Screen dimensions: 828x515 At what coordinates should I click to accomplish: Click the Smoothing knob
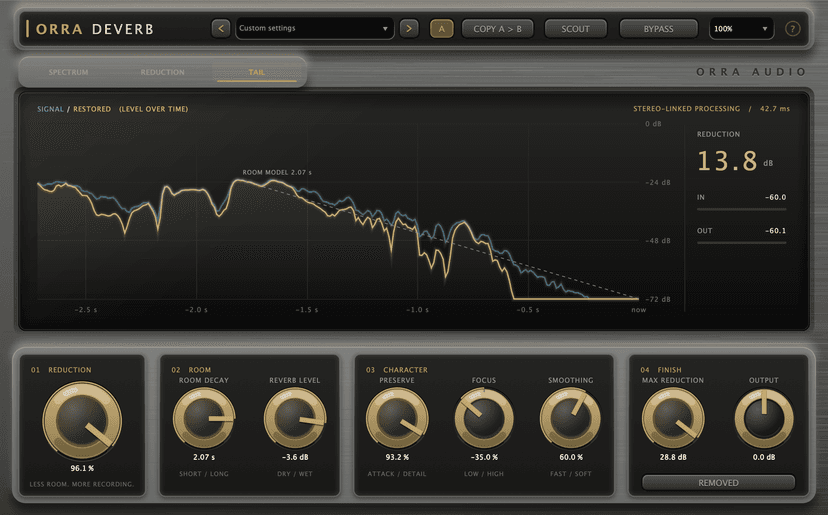pyautogui.click(x=570, y=418)
